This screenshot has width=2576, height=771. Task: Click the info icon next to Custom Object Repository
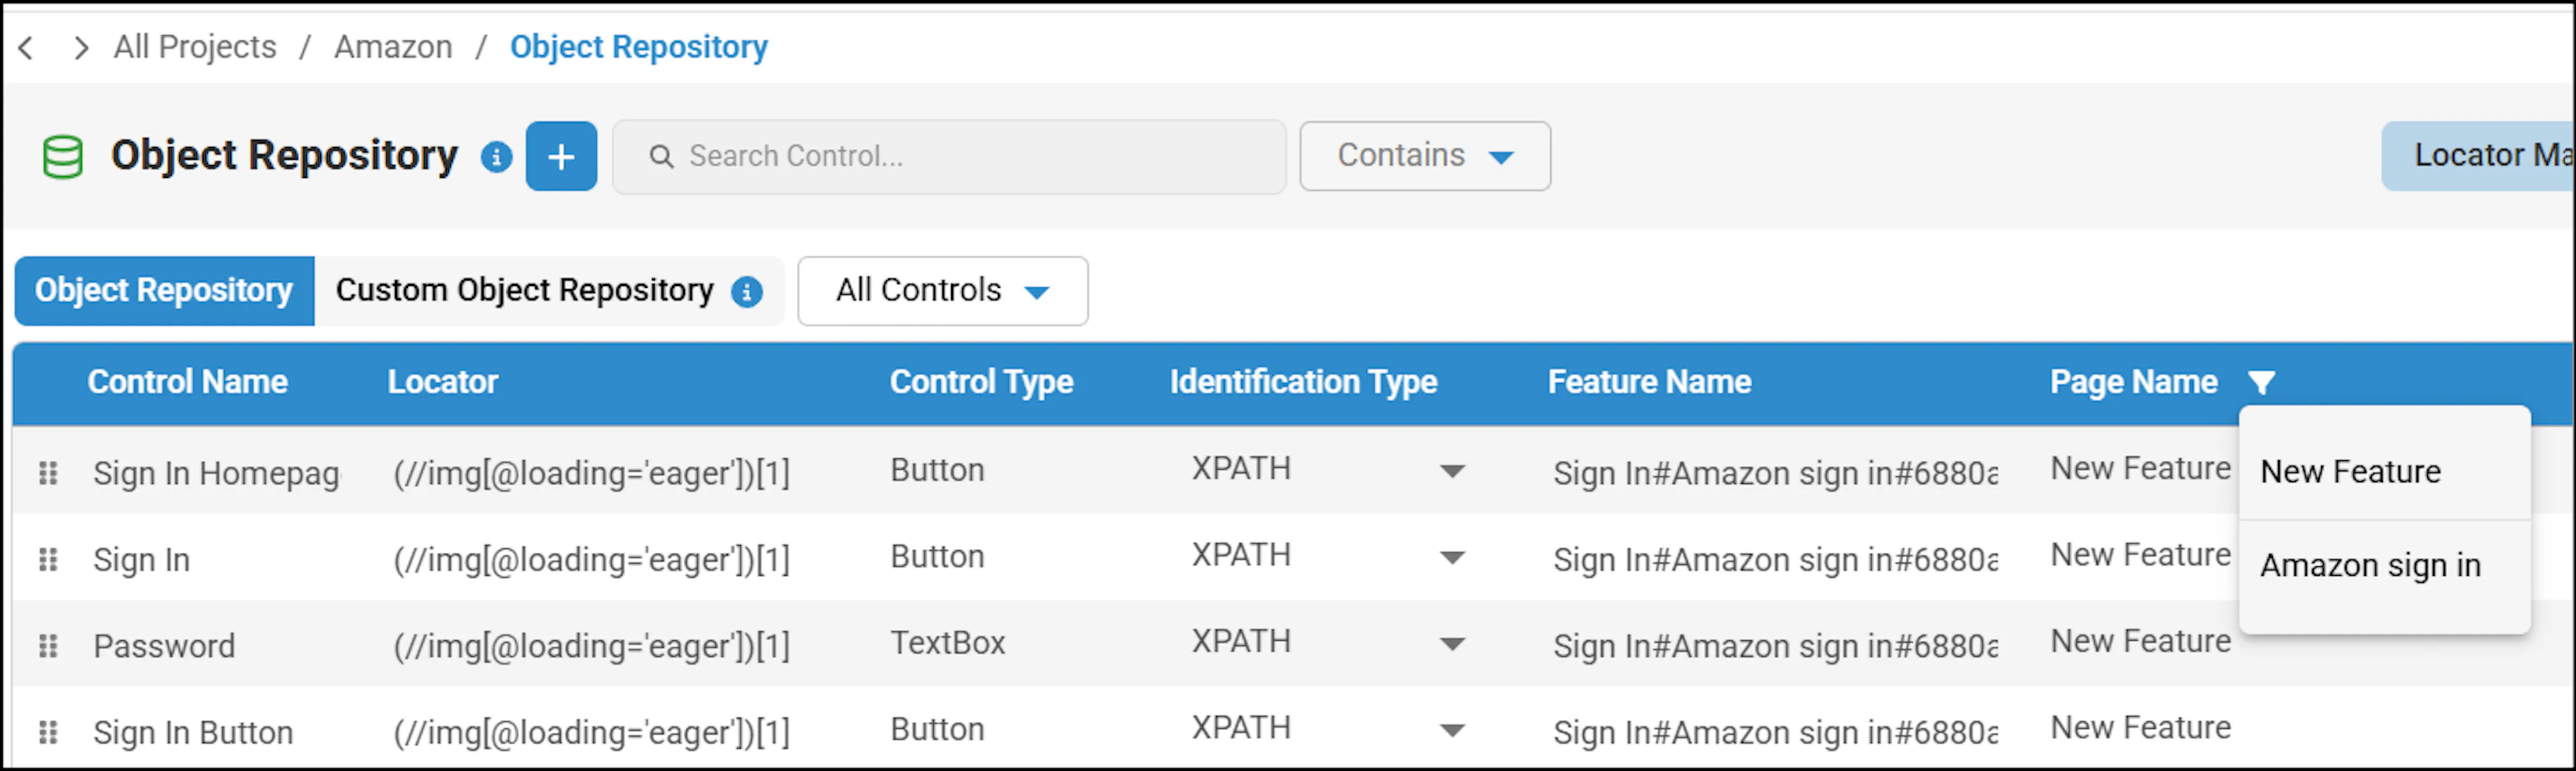coord(747,291)
